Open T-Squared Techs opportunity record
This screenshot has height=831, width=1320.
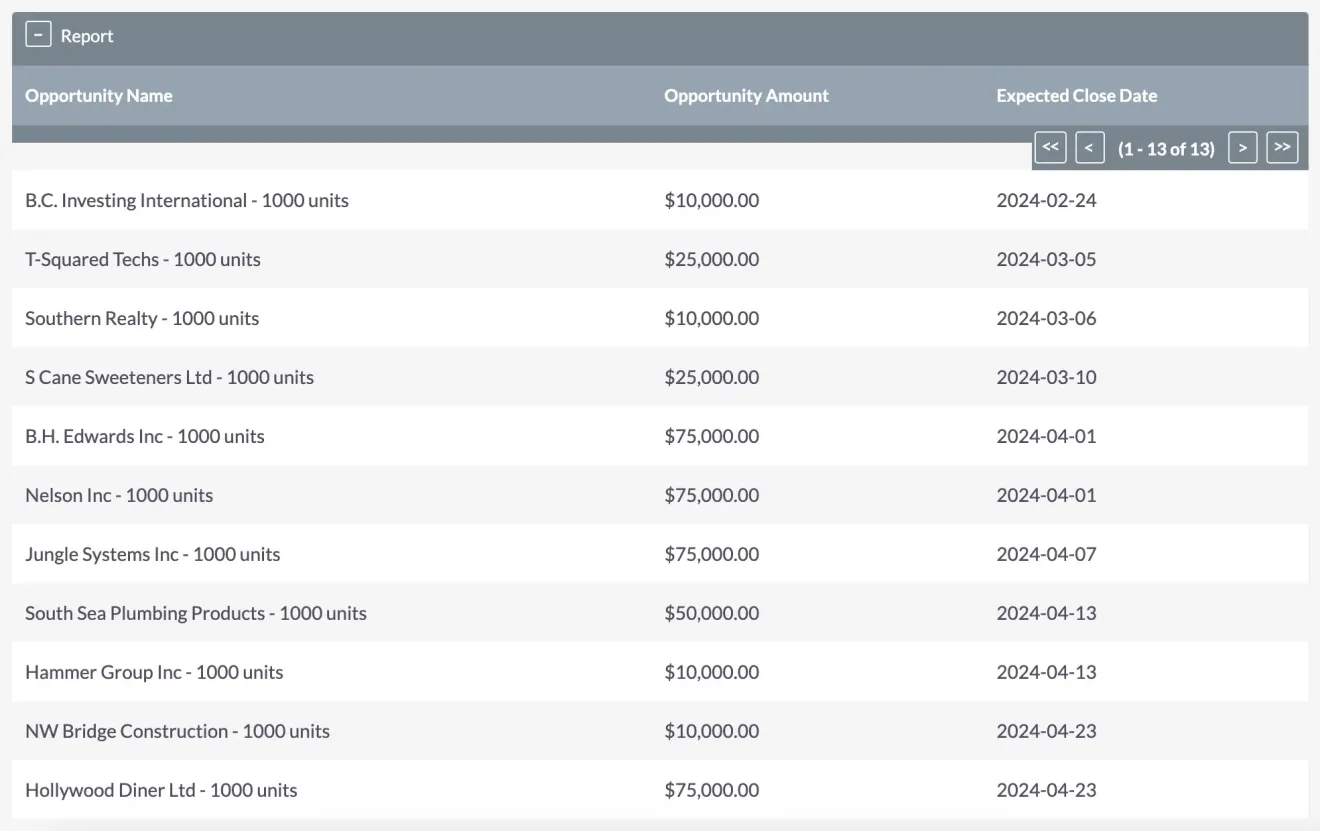click(x=143, y=259)
